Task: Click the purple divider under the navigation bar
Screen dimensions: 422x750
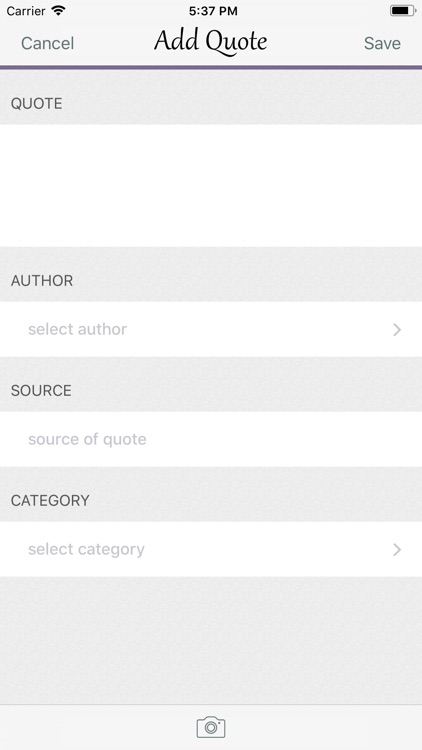Action: point(211,67)
